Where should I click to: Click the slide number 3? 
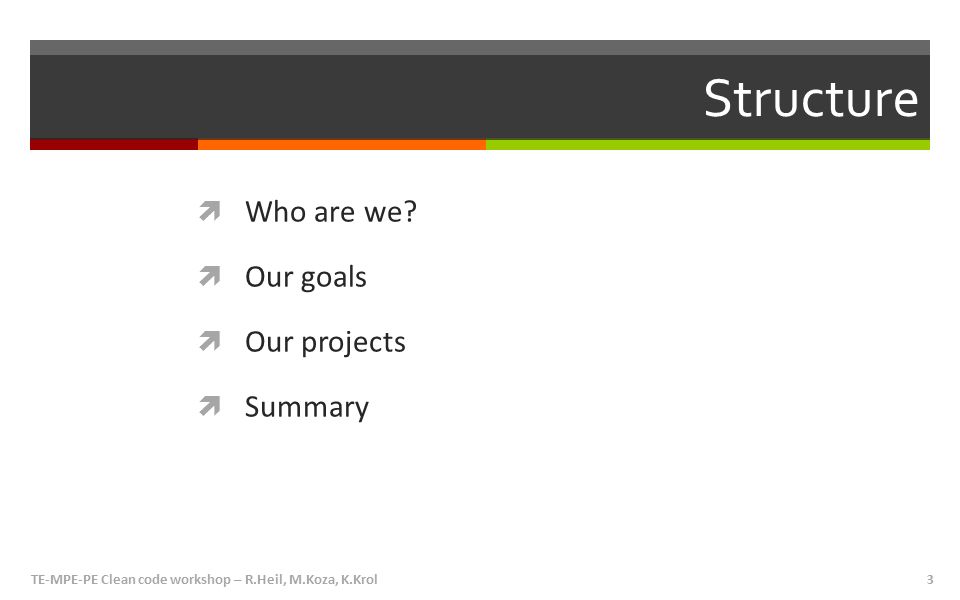tap(929, 579)
